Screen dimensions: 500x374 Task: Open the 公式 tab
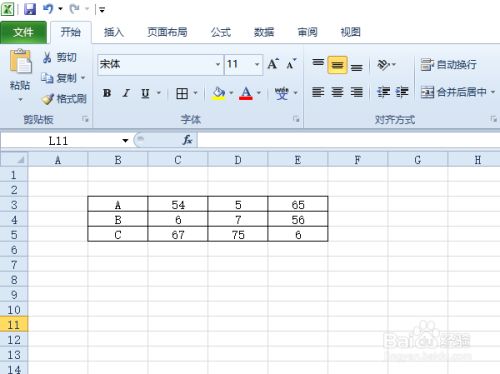click(x=221, y=32)
